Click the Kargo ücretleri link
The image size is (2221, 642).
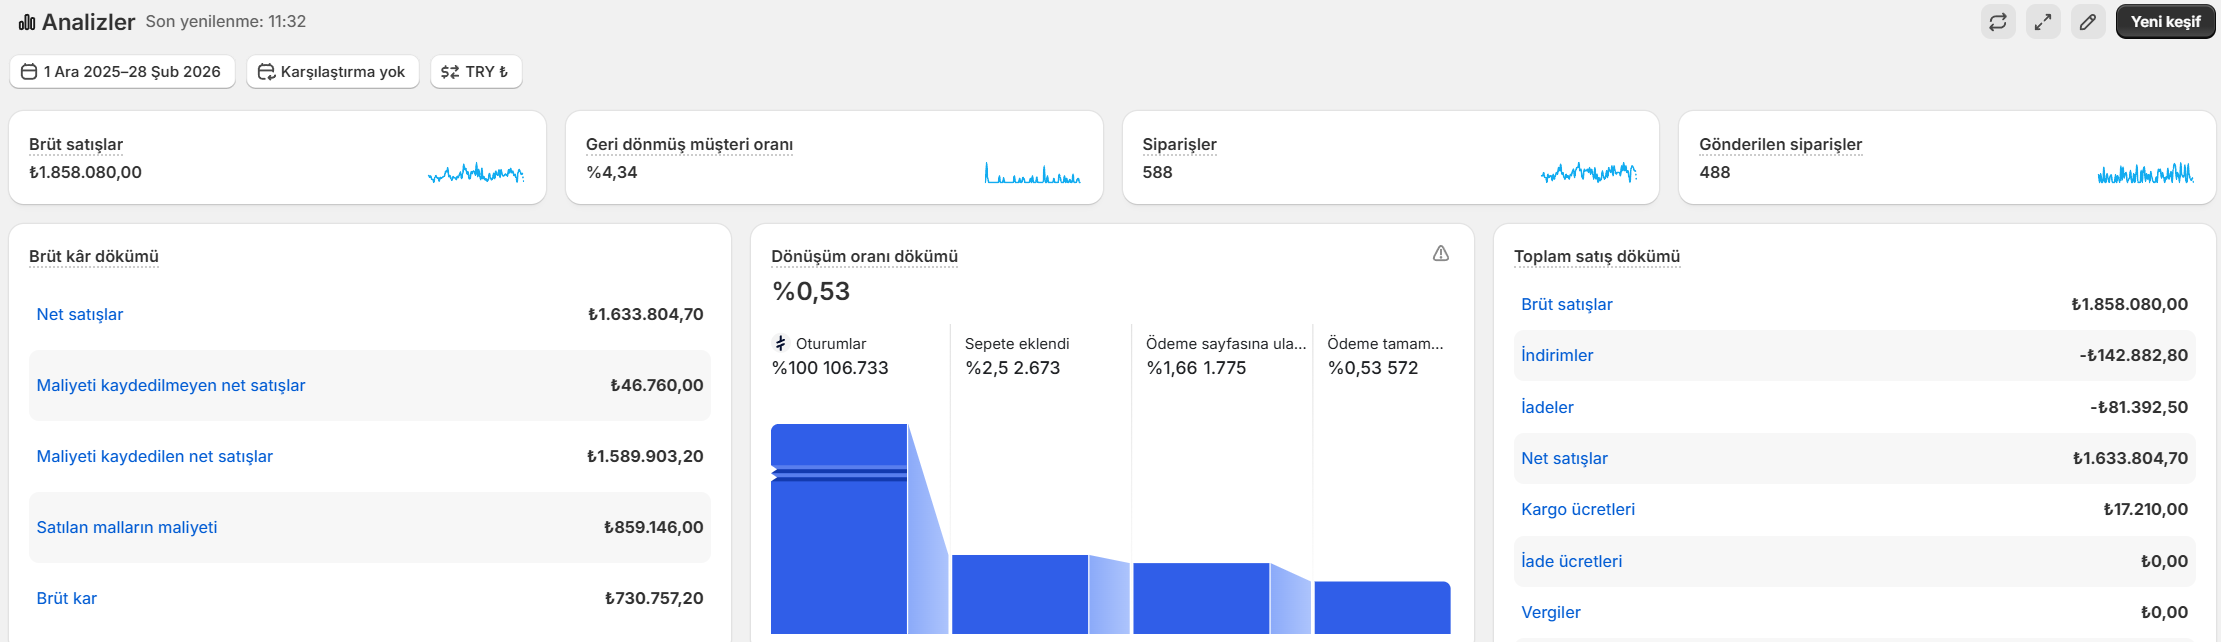point(1578,509)
